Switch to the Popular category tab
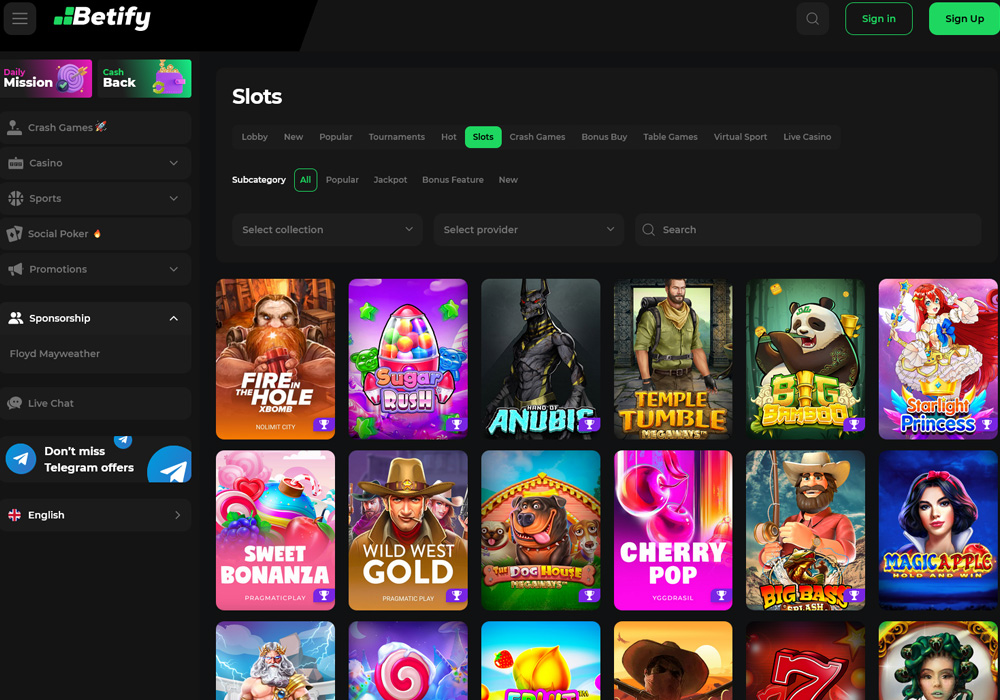The width and height of the screenshot is (1000, 700). (x=336, y=137)
